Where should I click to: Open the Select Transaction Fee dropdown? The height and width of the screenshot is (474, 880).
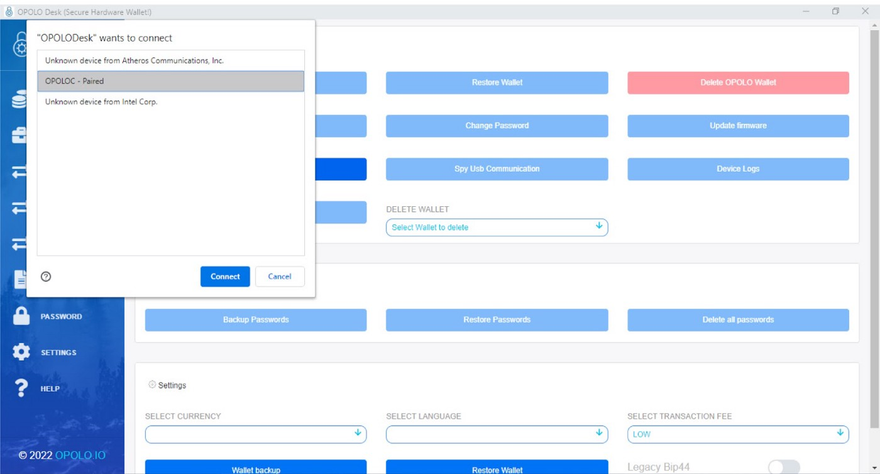point(738,434)
